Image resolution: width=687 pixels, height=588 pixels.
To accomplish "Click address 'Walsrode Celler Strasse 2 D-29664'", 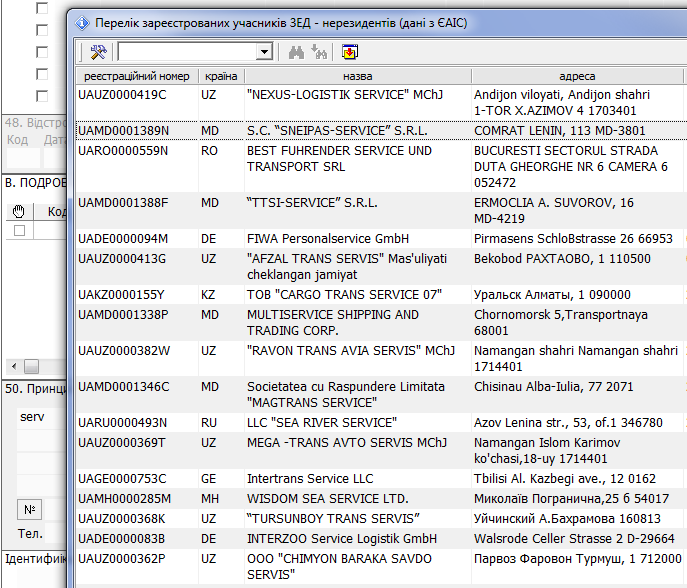I will (x=574, y=539).
